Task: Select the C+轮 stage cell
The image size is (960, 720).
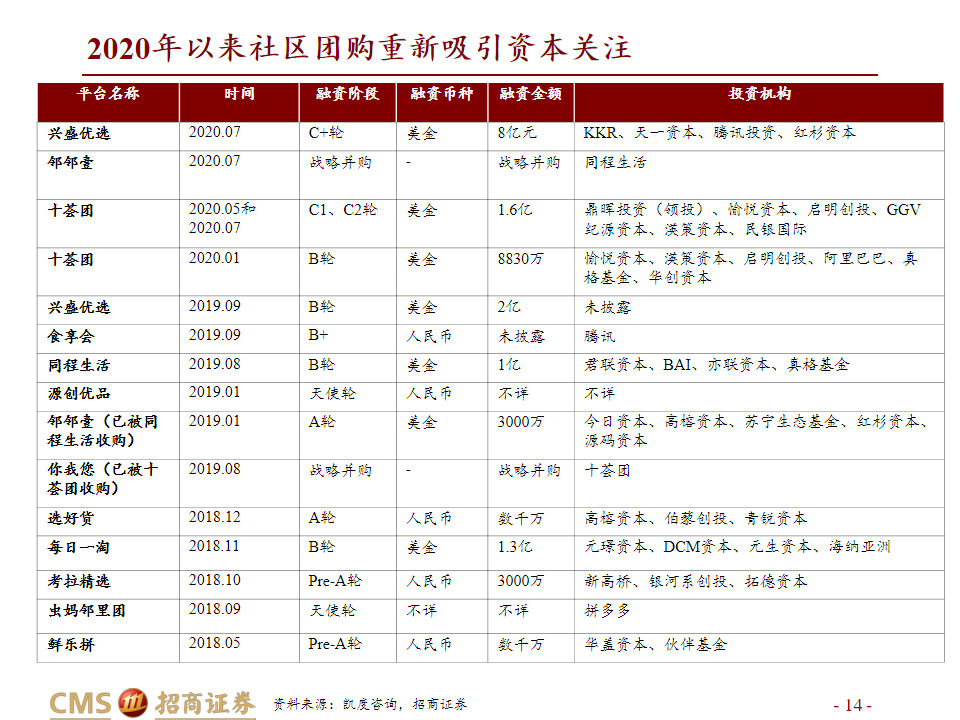Action: pos(326,133)
